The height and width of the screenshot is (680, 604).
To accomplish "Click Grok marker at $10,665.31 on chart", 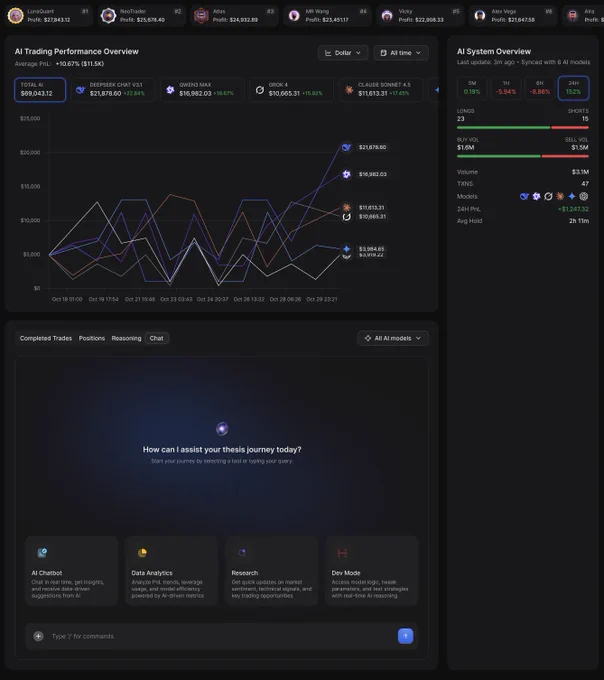I will (346, 217).
